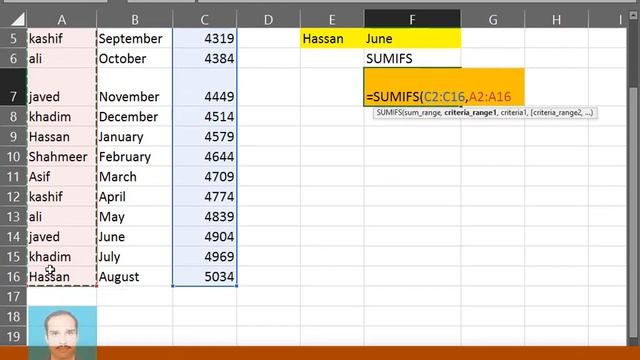Select column A header
Viewport: 640px width, 360px height.
click(x=62, y=19)
